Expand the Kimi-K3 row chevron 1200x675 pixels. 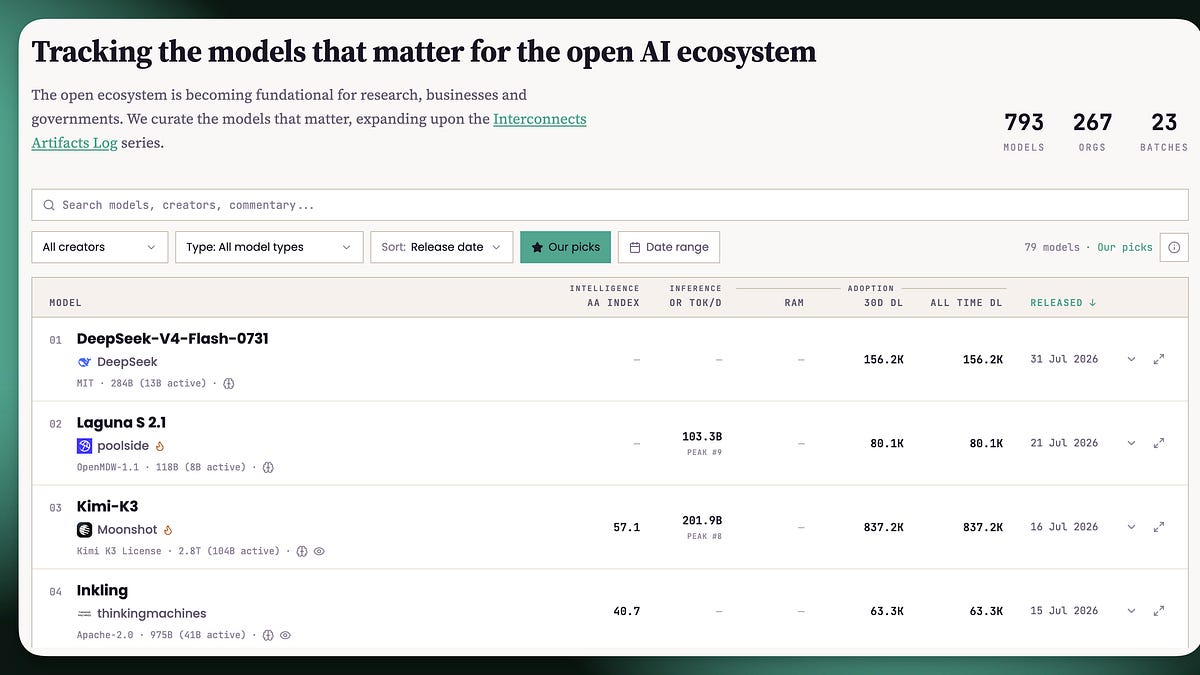click(x=1131, y=527)
